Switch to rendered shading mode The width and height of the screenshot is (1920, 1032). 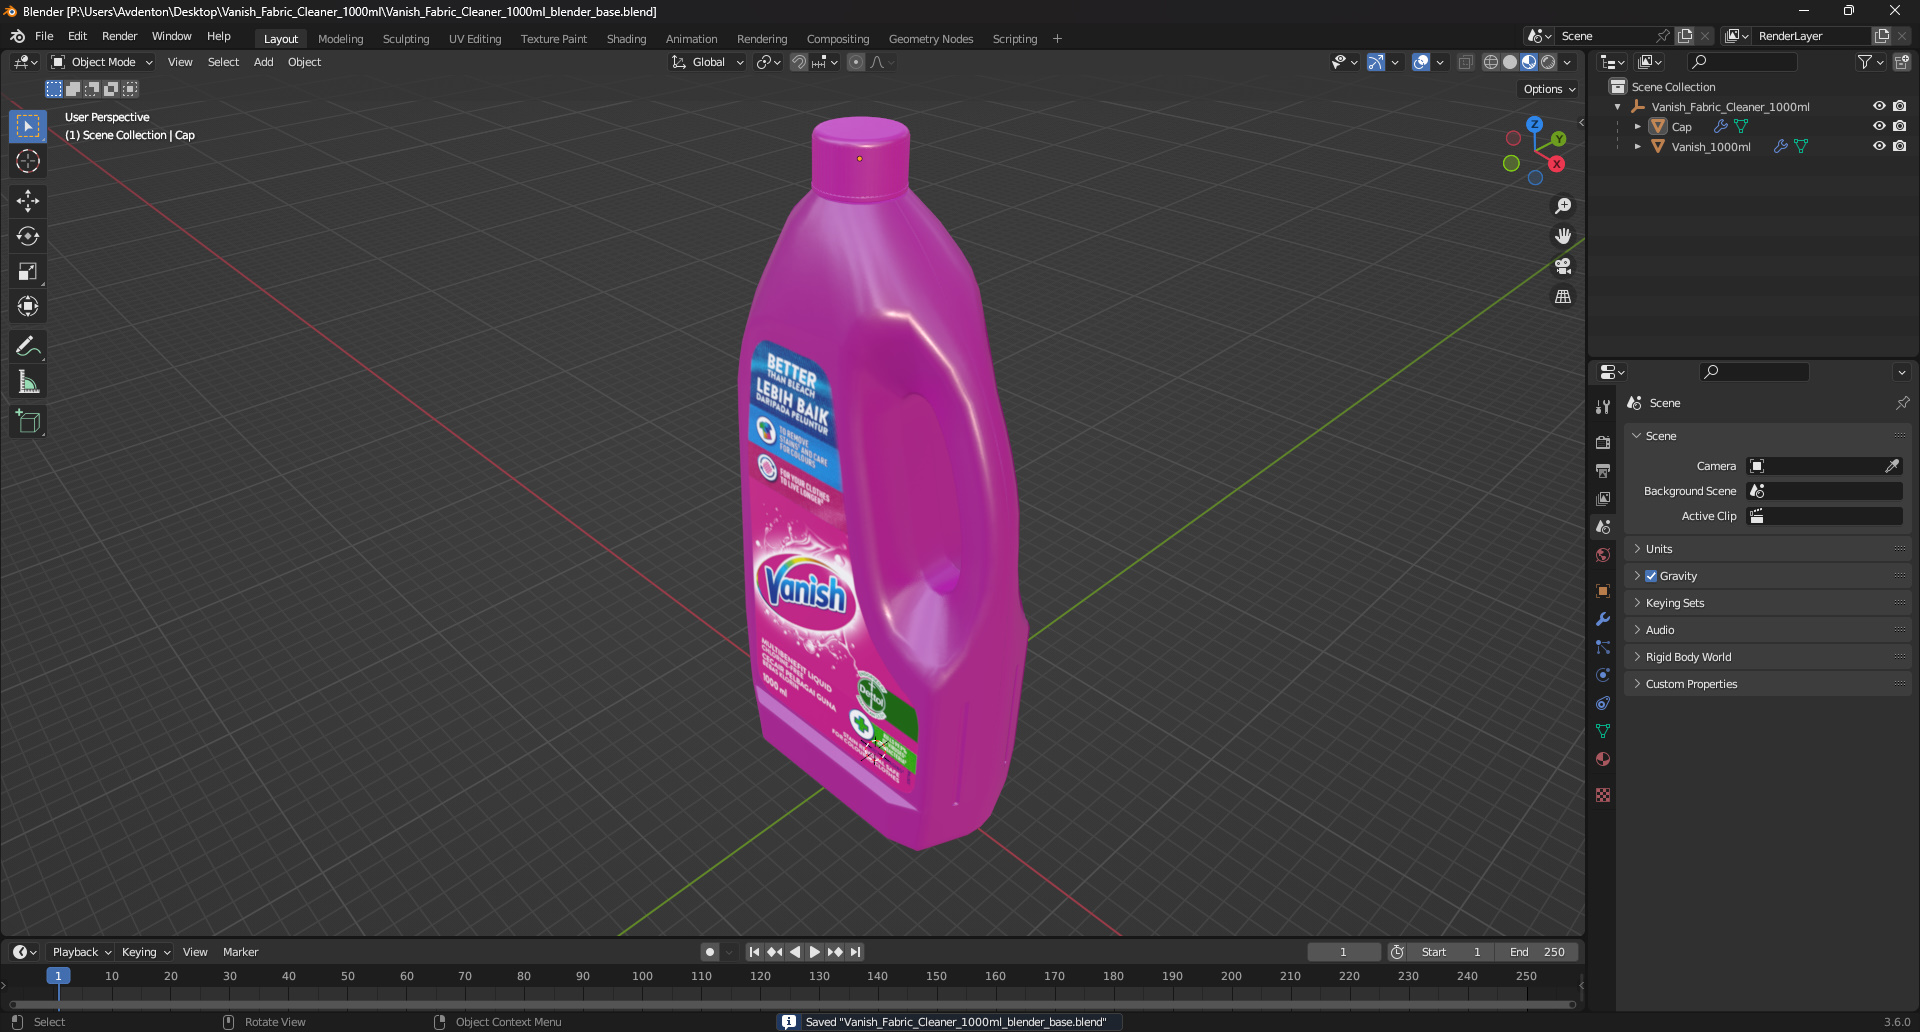pos(1548,62)
